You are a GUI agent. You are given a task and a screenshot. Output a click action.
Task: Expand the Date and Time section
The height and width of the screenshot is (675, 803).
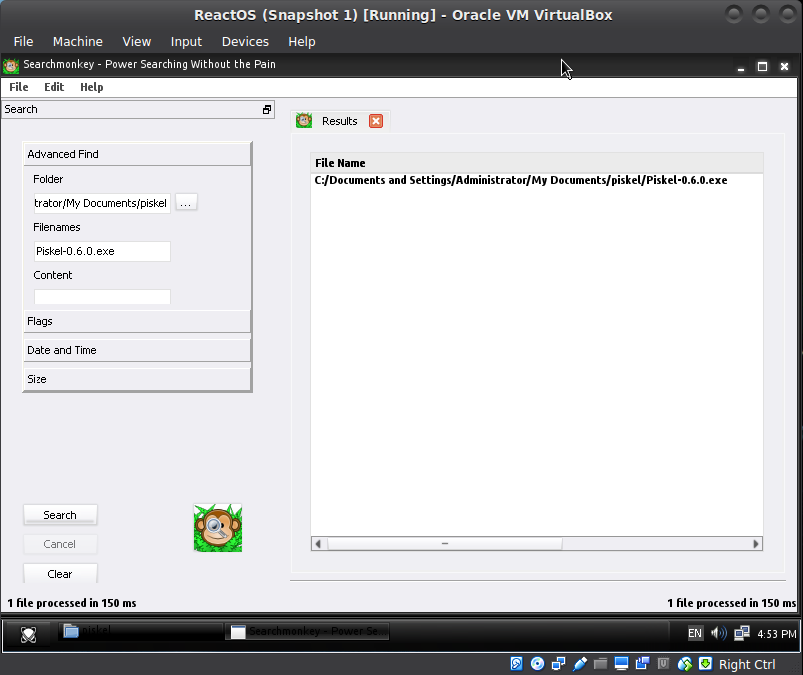point(137,350)
